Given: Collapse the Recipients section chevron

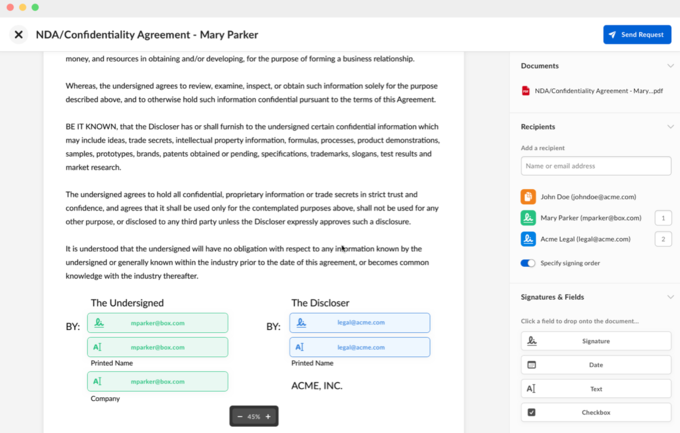Looking at the screenshot, I should click(670, 127).
